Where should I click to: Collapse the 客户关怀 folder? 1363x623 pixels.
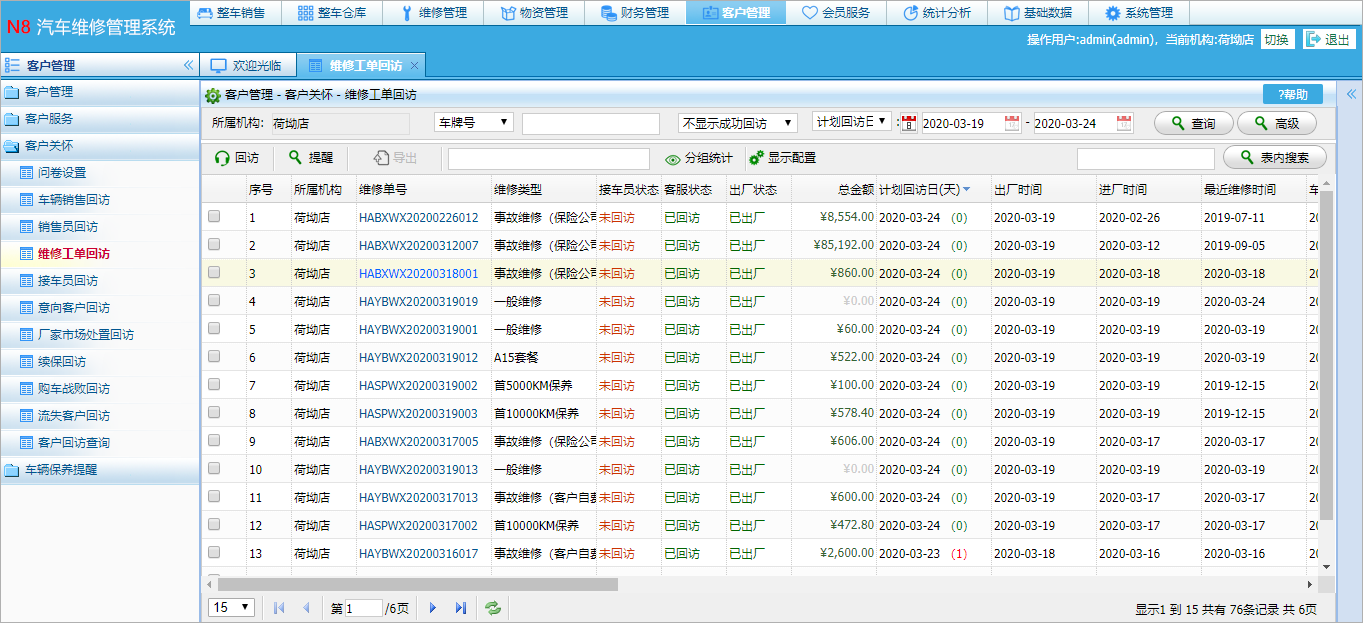pos(100,146)
